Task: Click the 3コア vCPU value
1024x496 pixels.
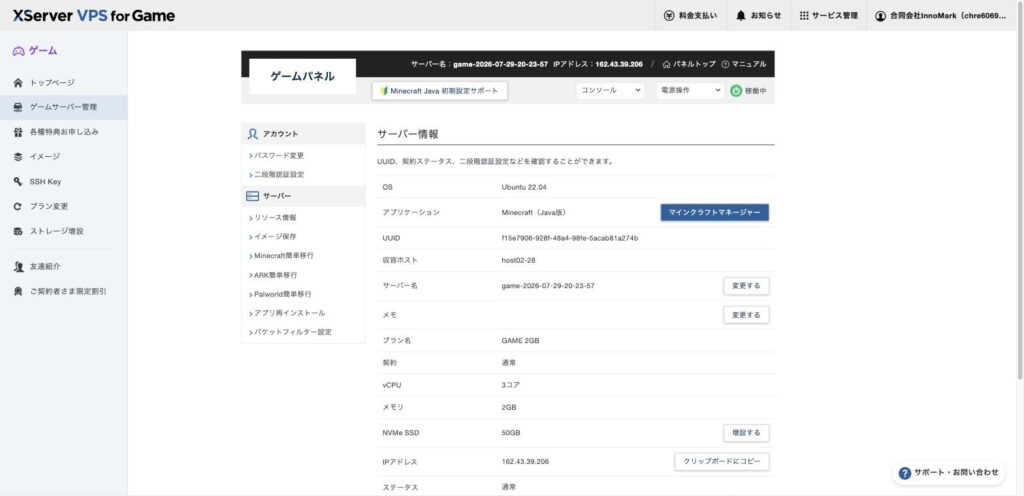Action: pyautogui.click(x=511, y=385)
